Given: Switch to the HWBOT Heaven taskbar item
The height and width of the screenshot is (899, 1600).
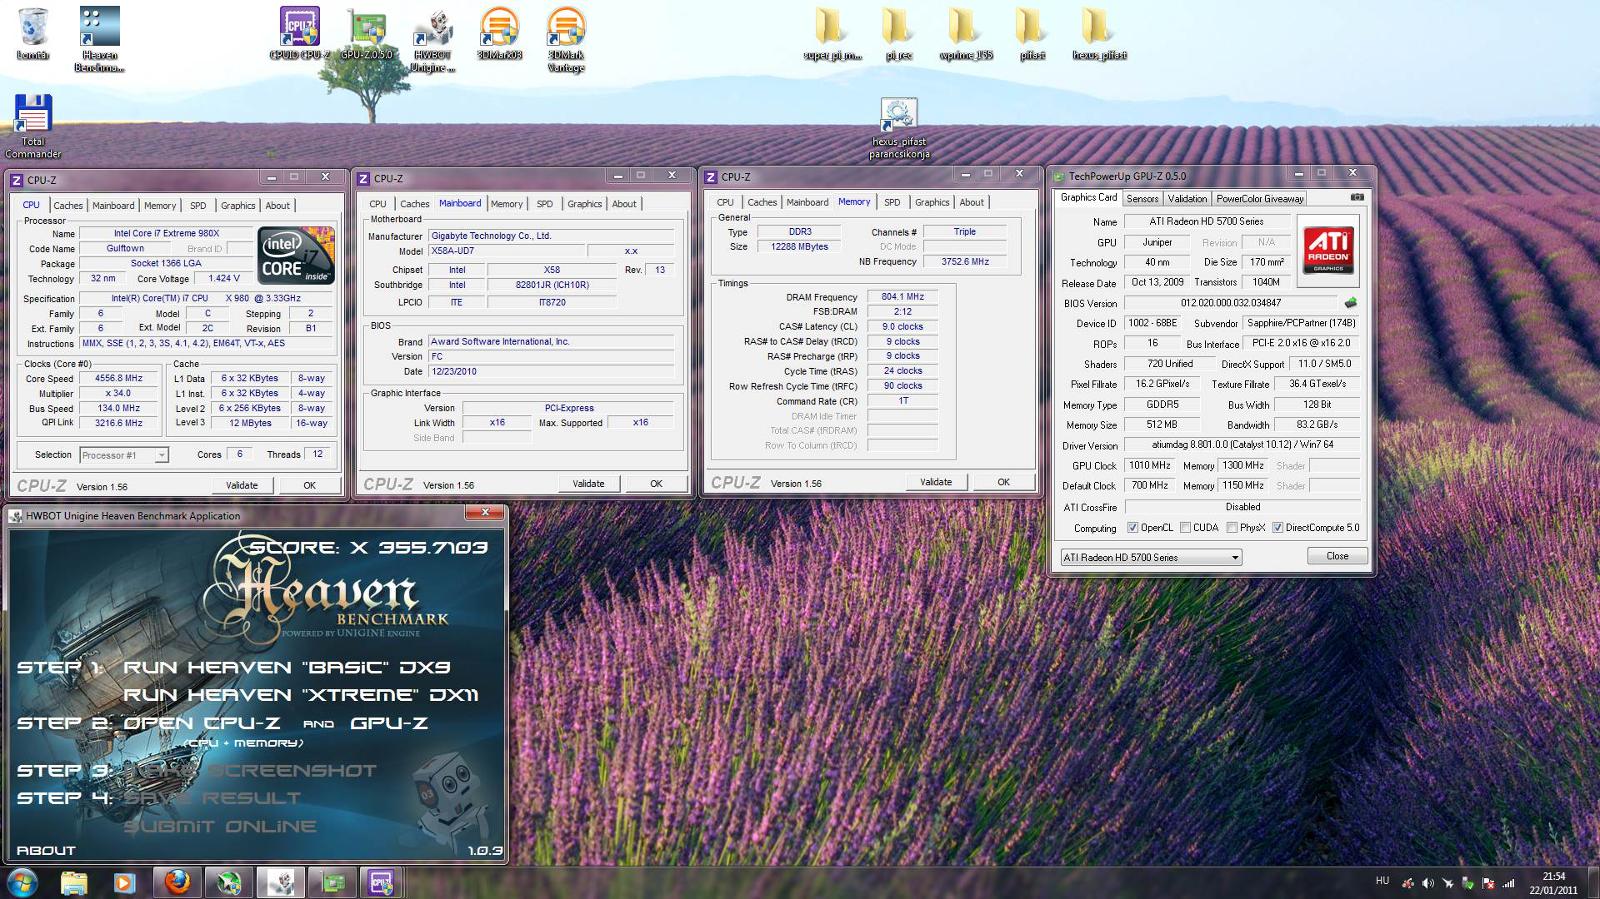Looking at the screenshot, I should (281, 882).
